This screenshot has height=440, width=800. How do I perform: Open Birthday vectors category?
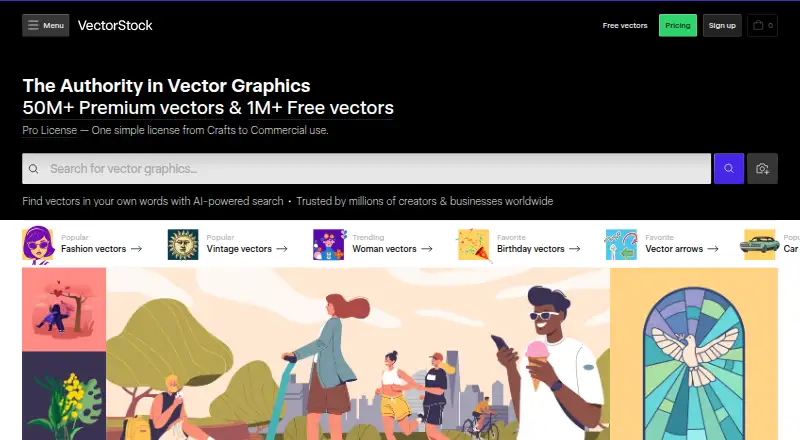[x=531, y=249]
